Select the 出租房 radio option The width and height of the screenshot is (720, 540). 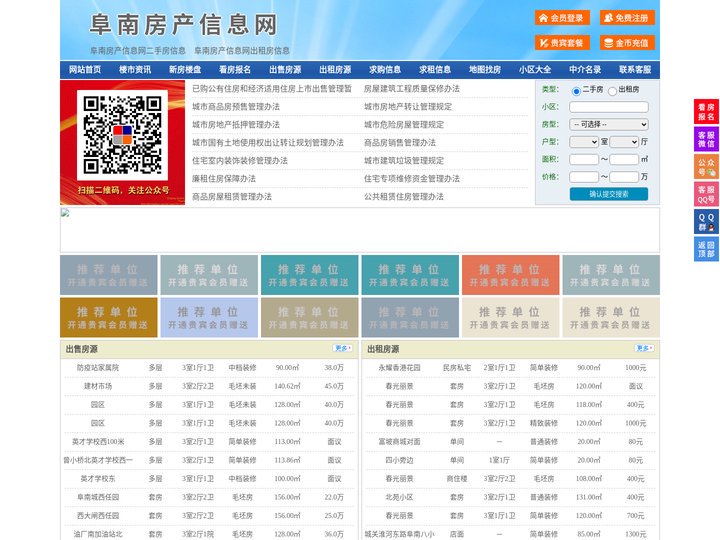(612, 91)
